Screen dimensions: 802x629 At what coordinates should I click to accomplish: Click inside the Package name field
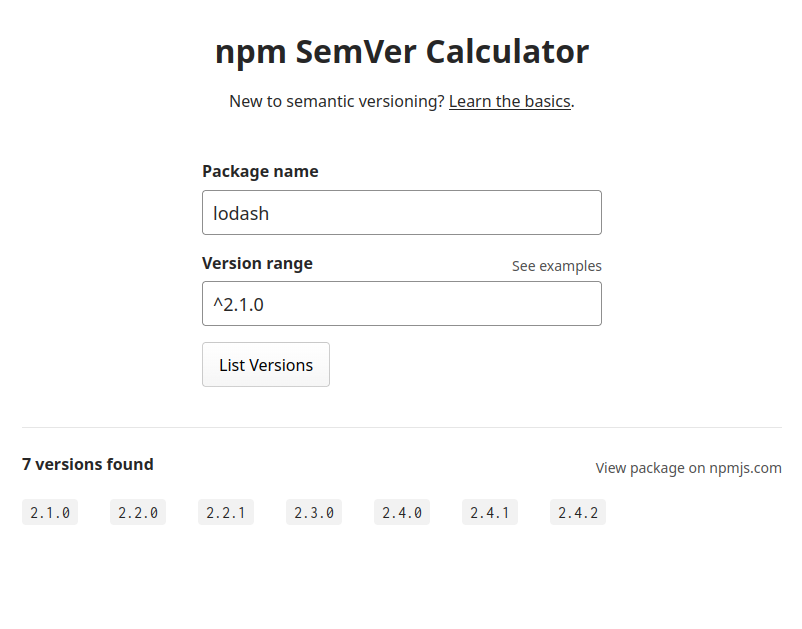400,212
